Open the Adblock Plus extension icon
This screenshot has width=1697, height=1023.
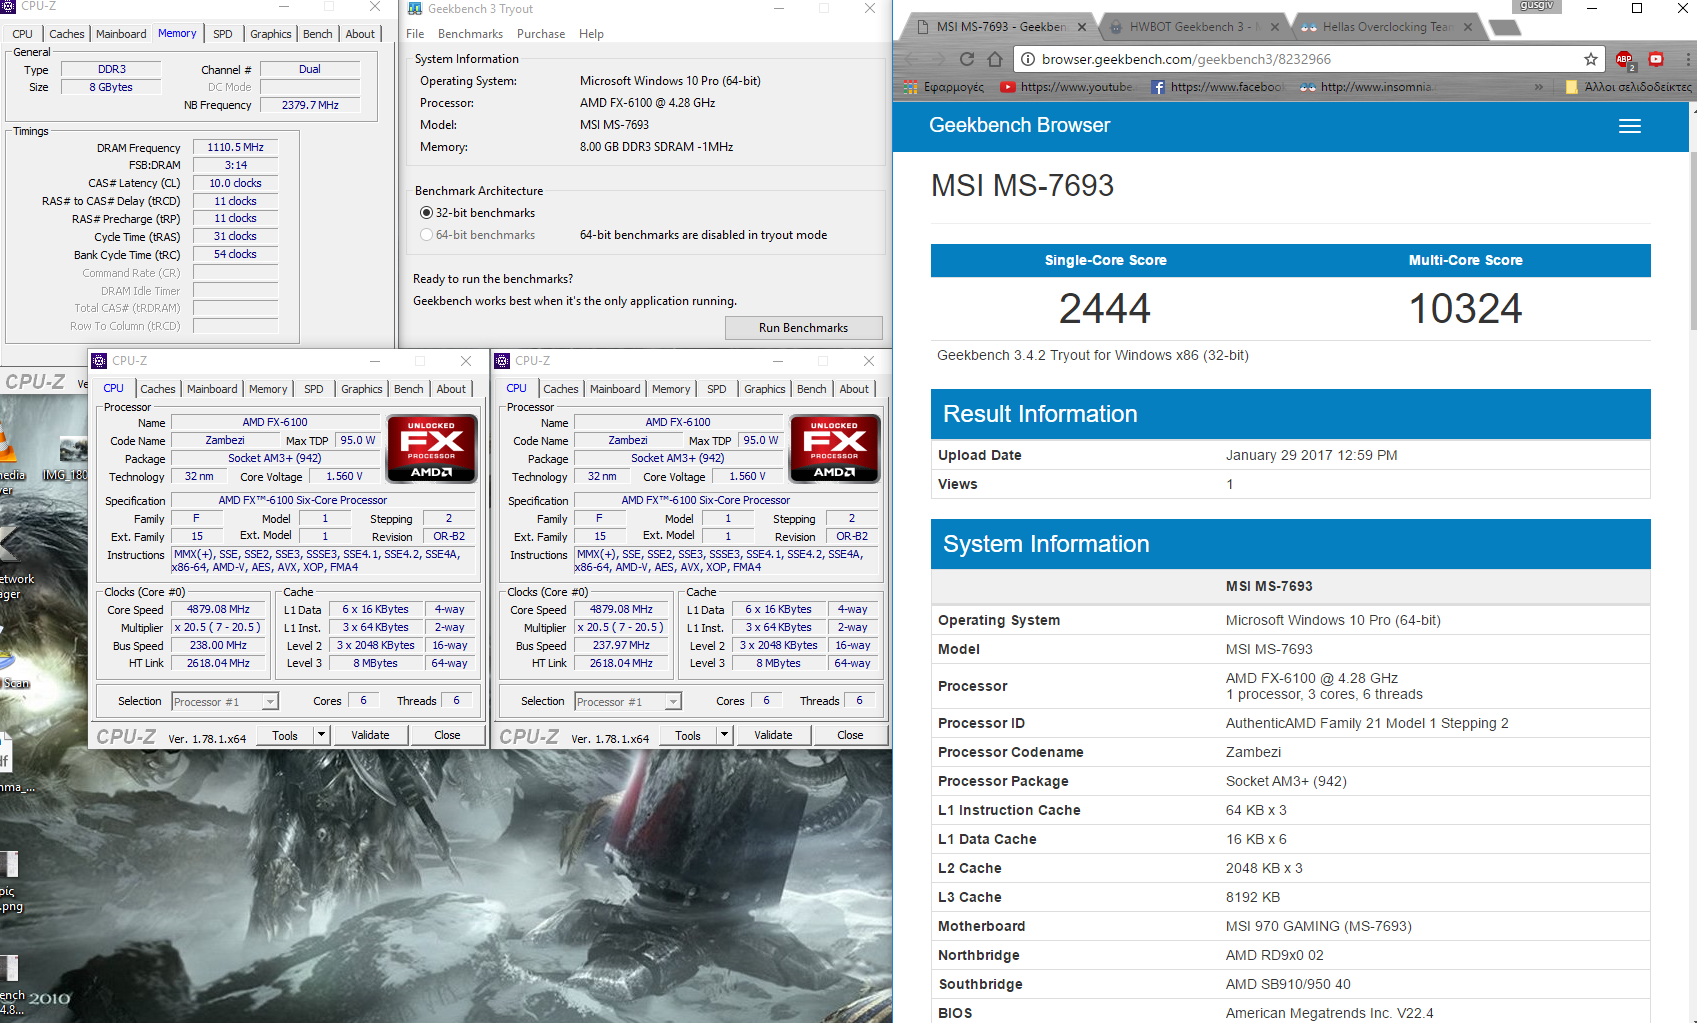[x=1624, y=59]
